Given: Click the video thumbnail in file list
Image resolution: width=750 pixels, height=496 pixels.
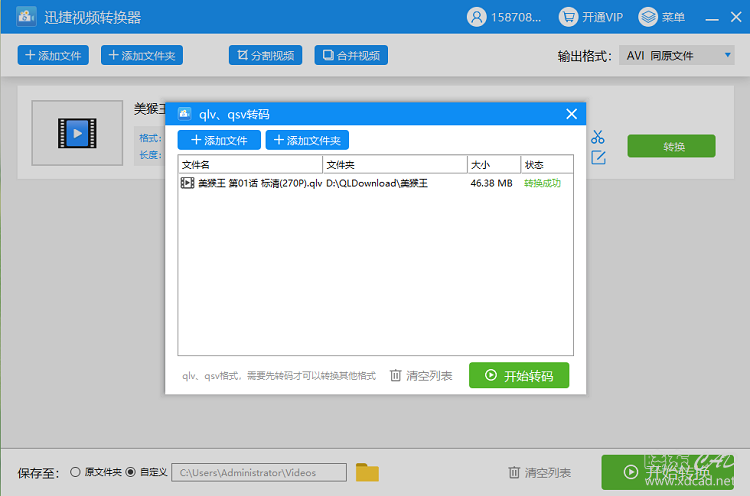Looking at the screenshot, I should [x=77, y=133].
